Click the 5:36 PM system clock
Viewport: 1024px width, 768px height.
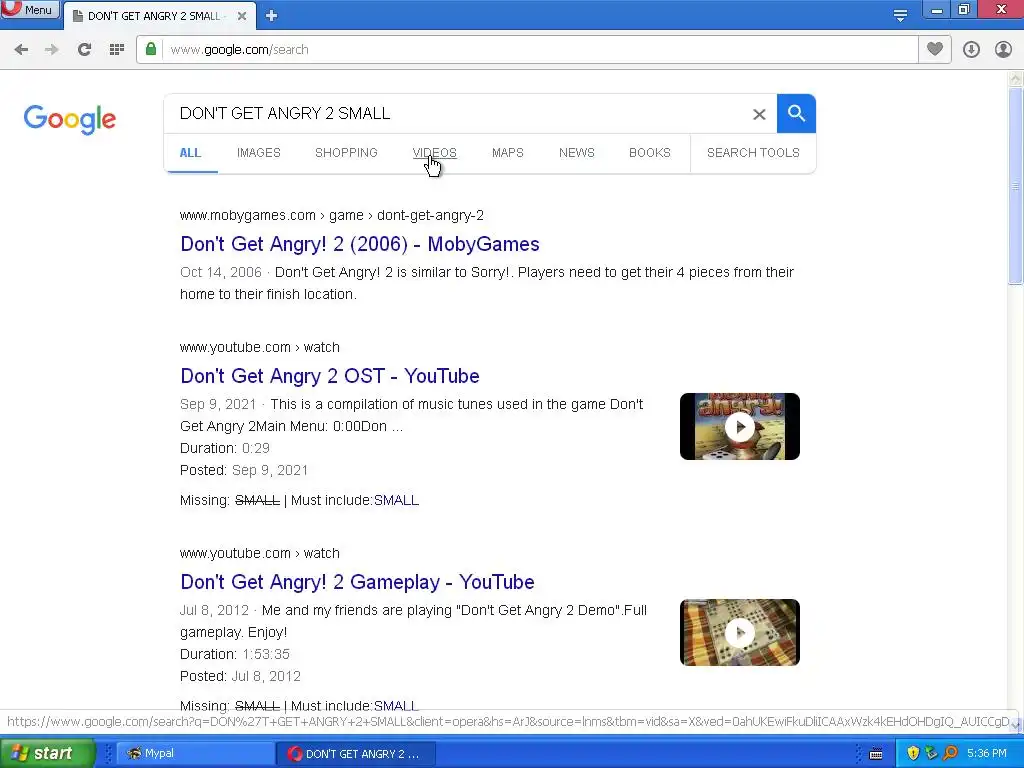coord(987,754)
